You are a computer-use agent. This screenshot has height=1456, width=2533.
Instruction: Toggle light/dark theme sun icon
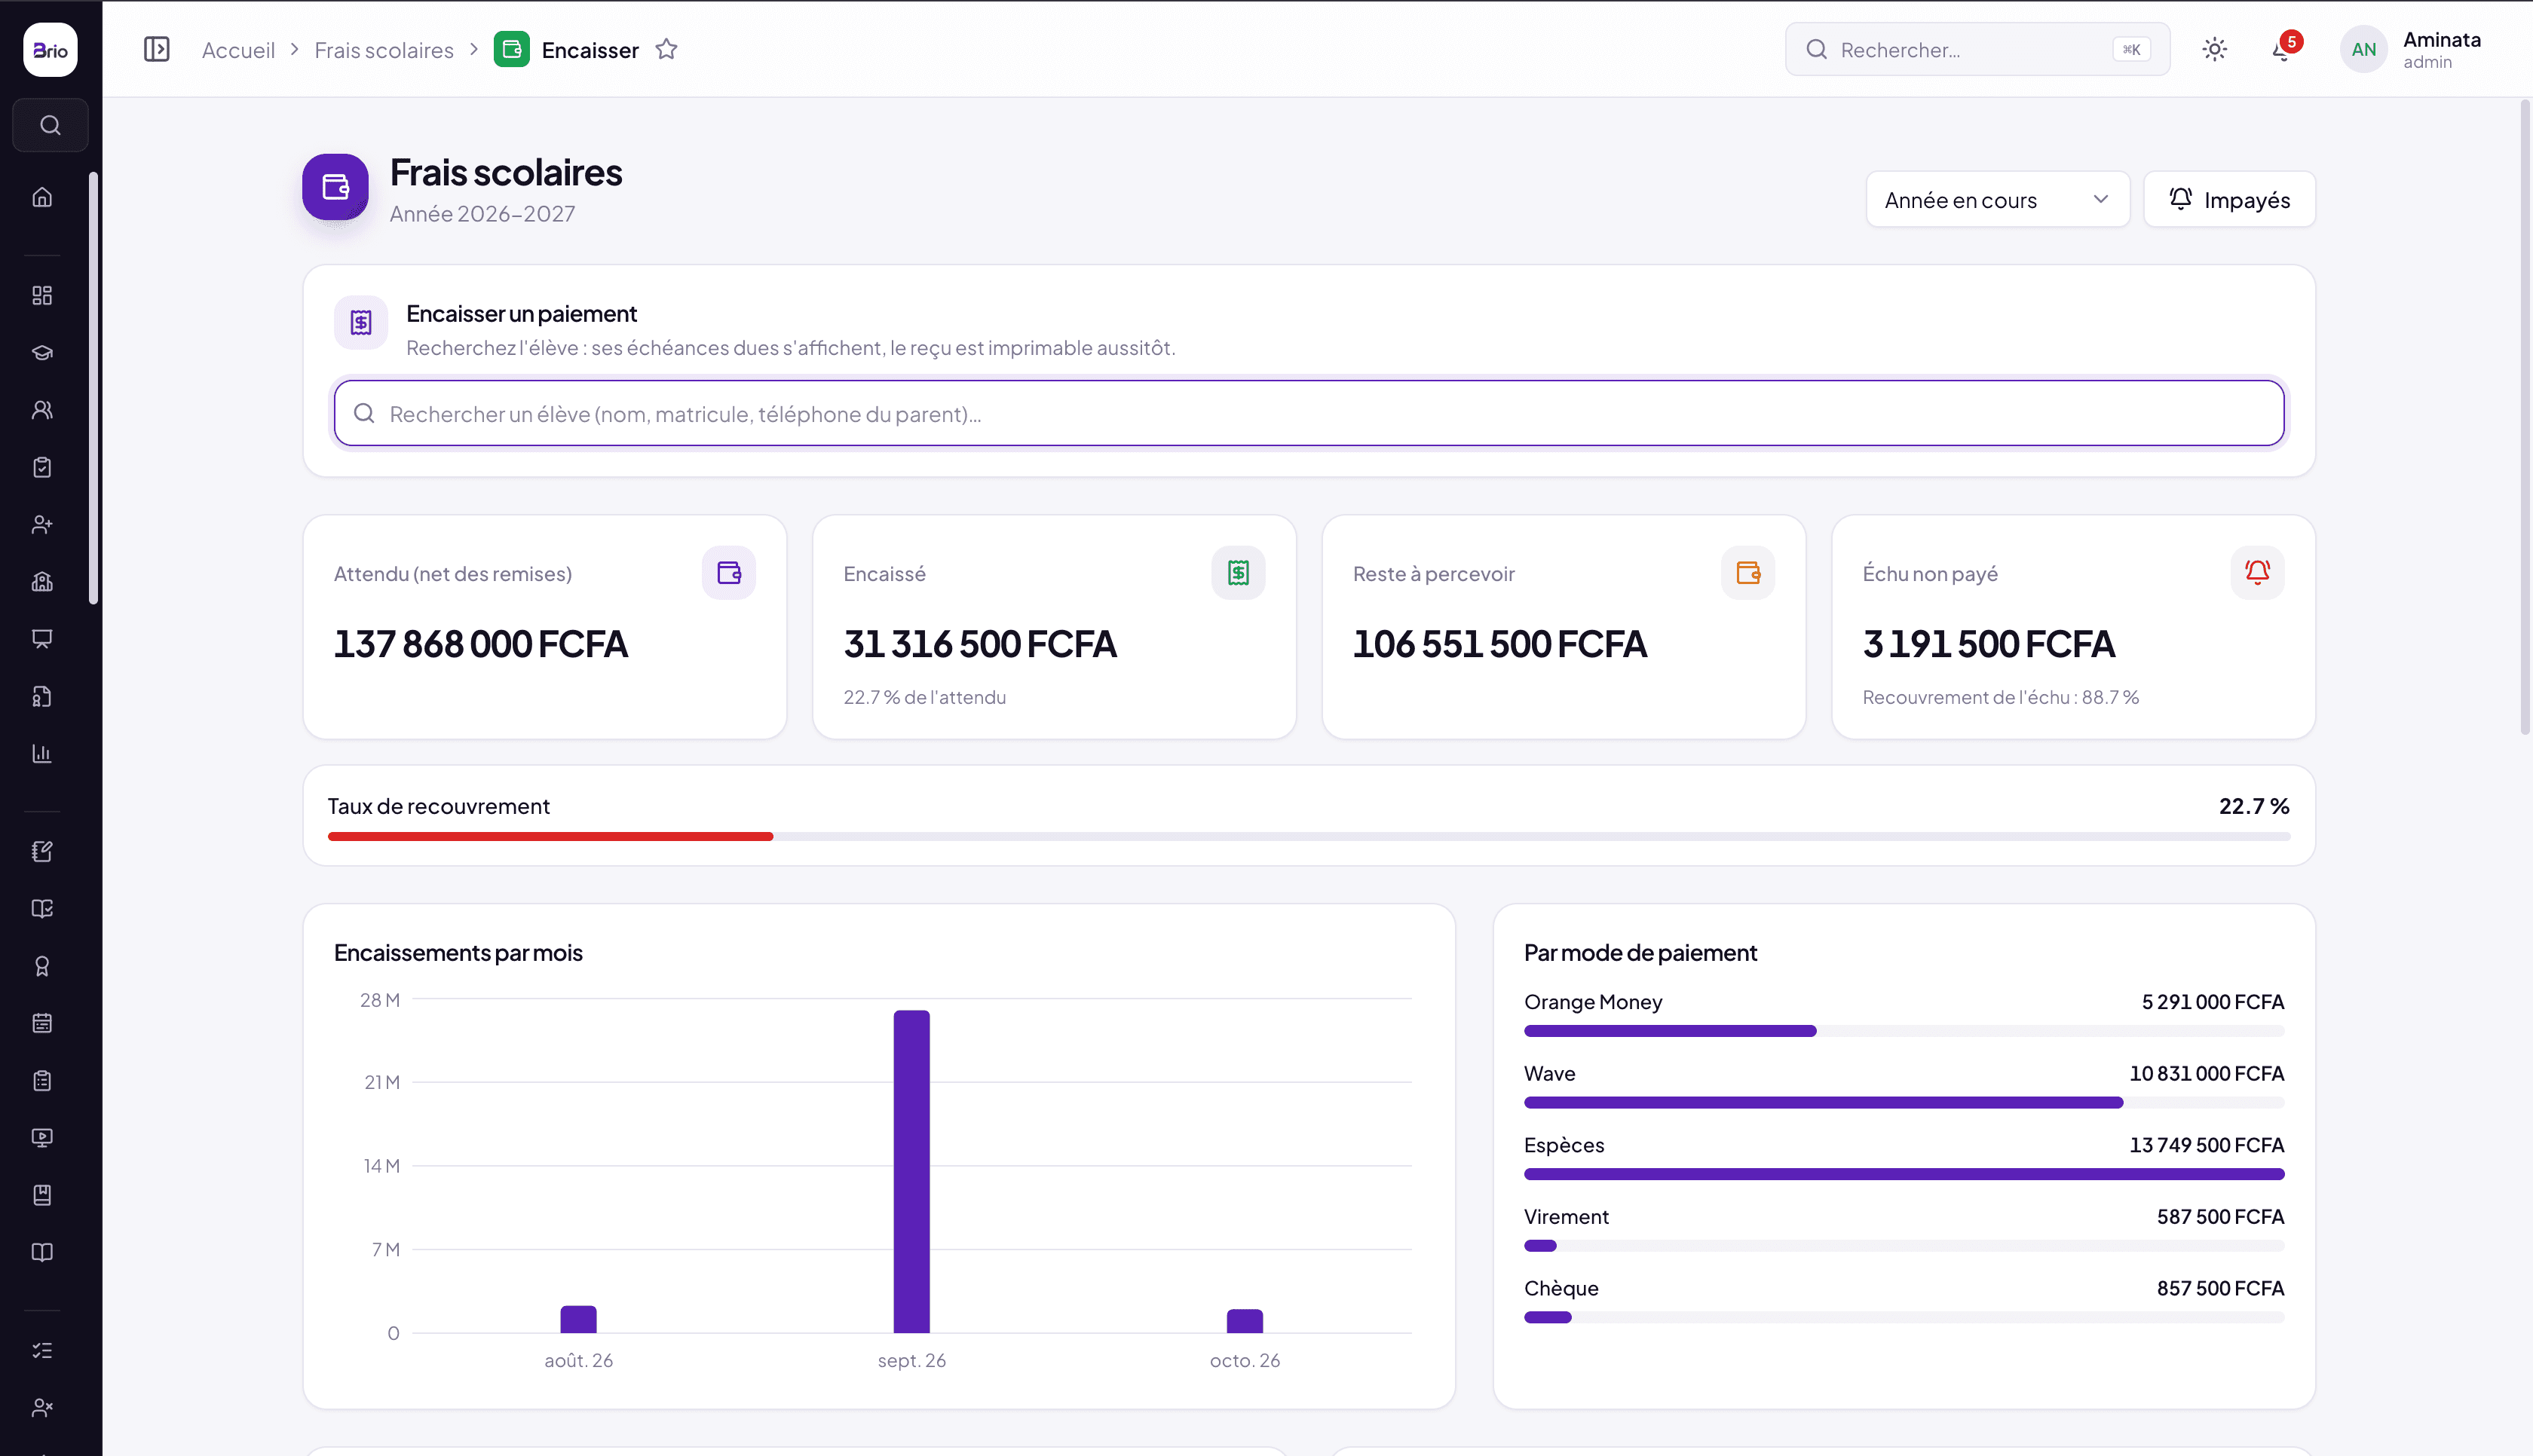pos(2214,49)
